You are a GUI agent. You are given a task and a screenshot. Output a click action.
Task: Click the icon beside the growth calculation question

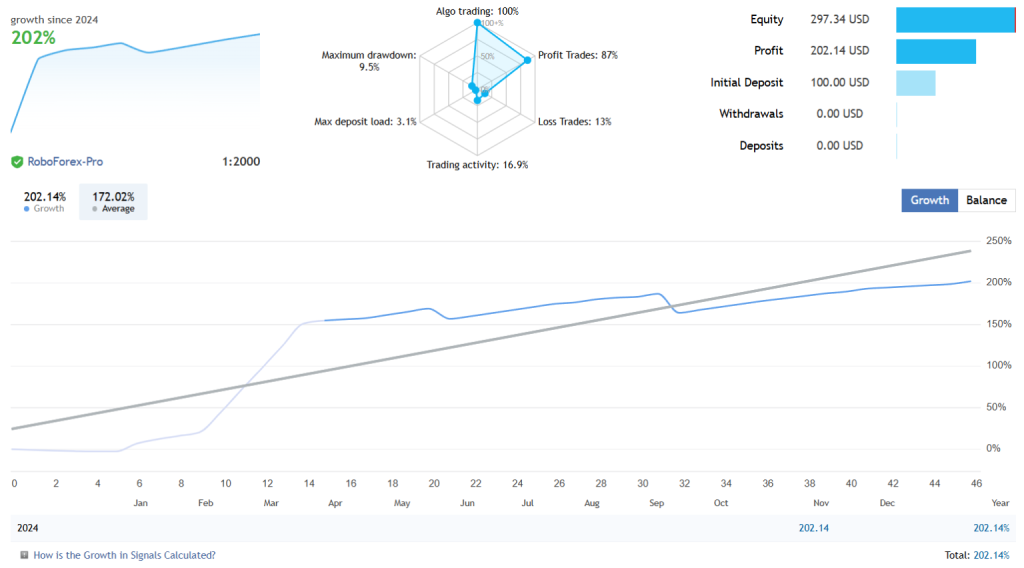24,555
